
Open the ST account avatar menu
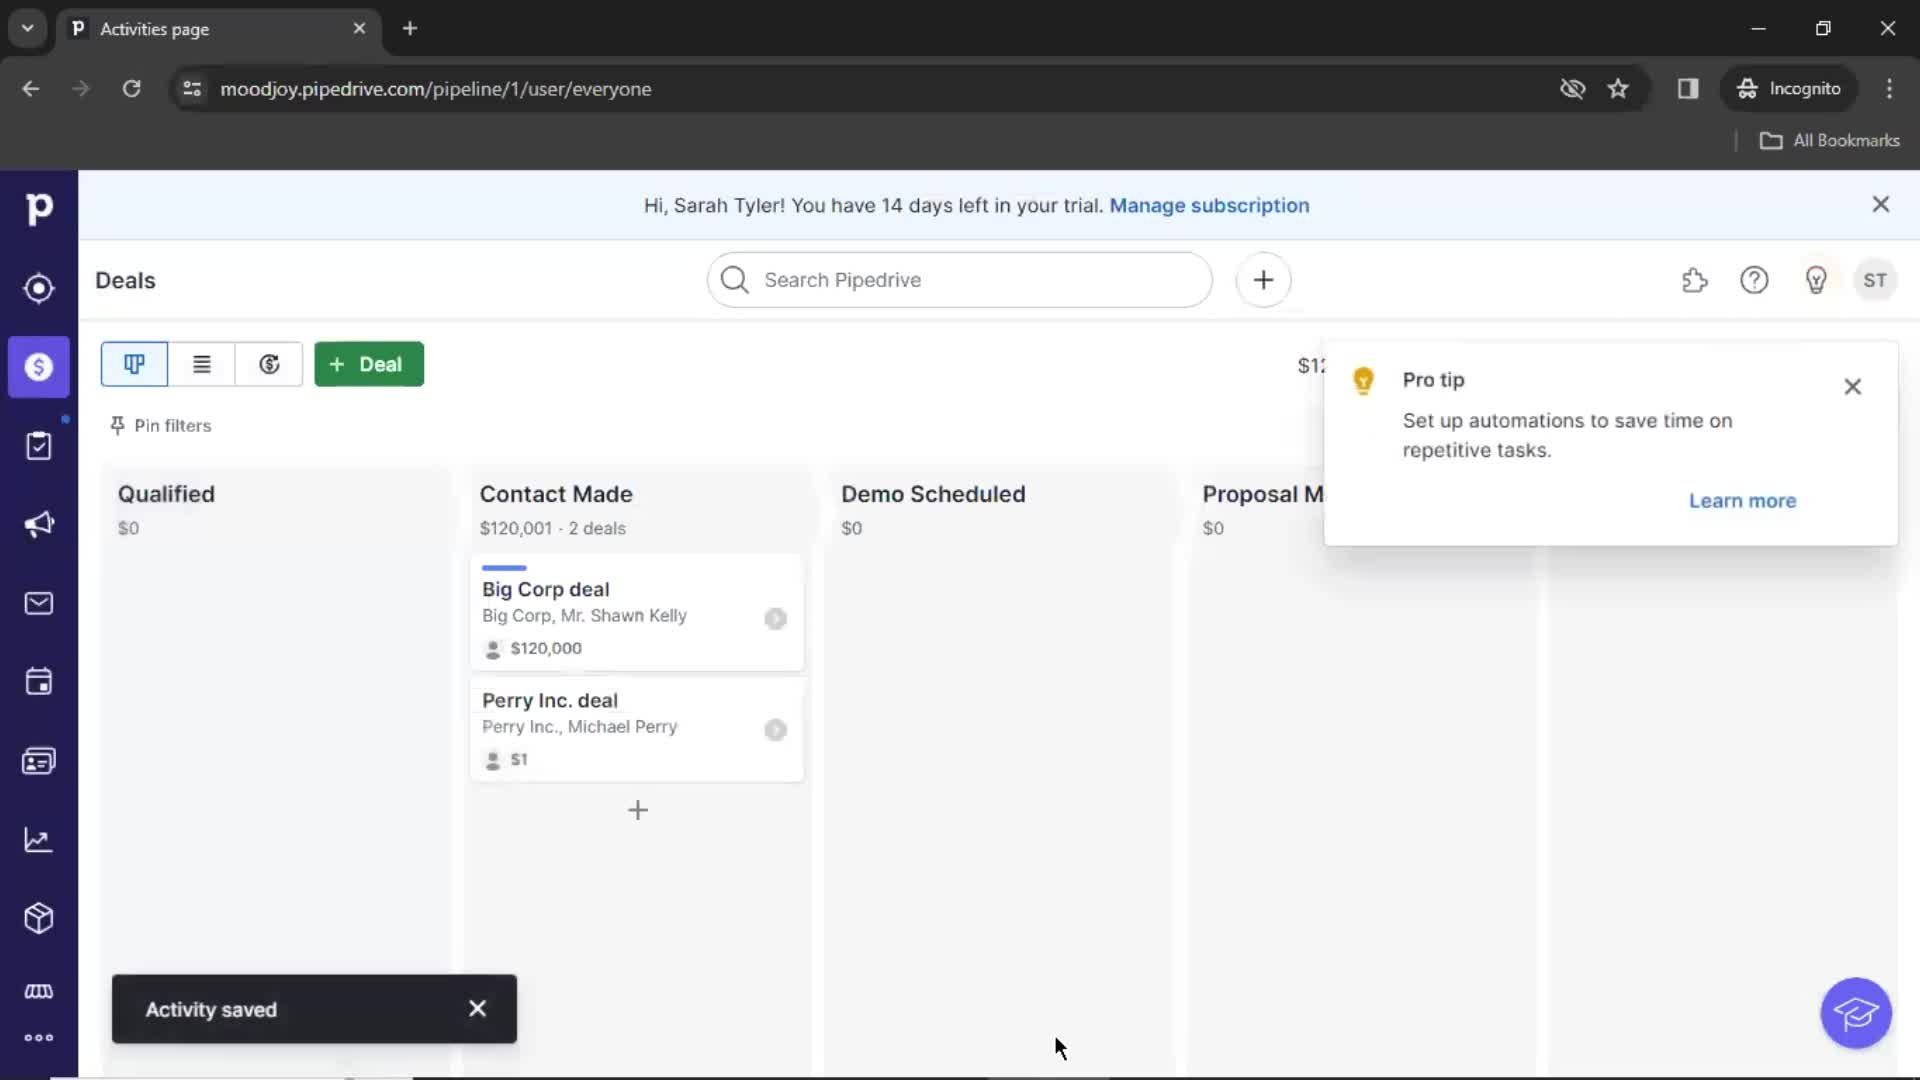point(1875,280)
